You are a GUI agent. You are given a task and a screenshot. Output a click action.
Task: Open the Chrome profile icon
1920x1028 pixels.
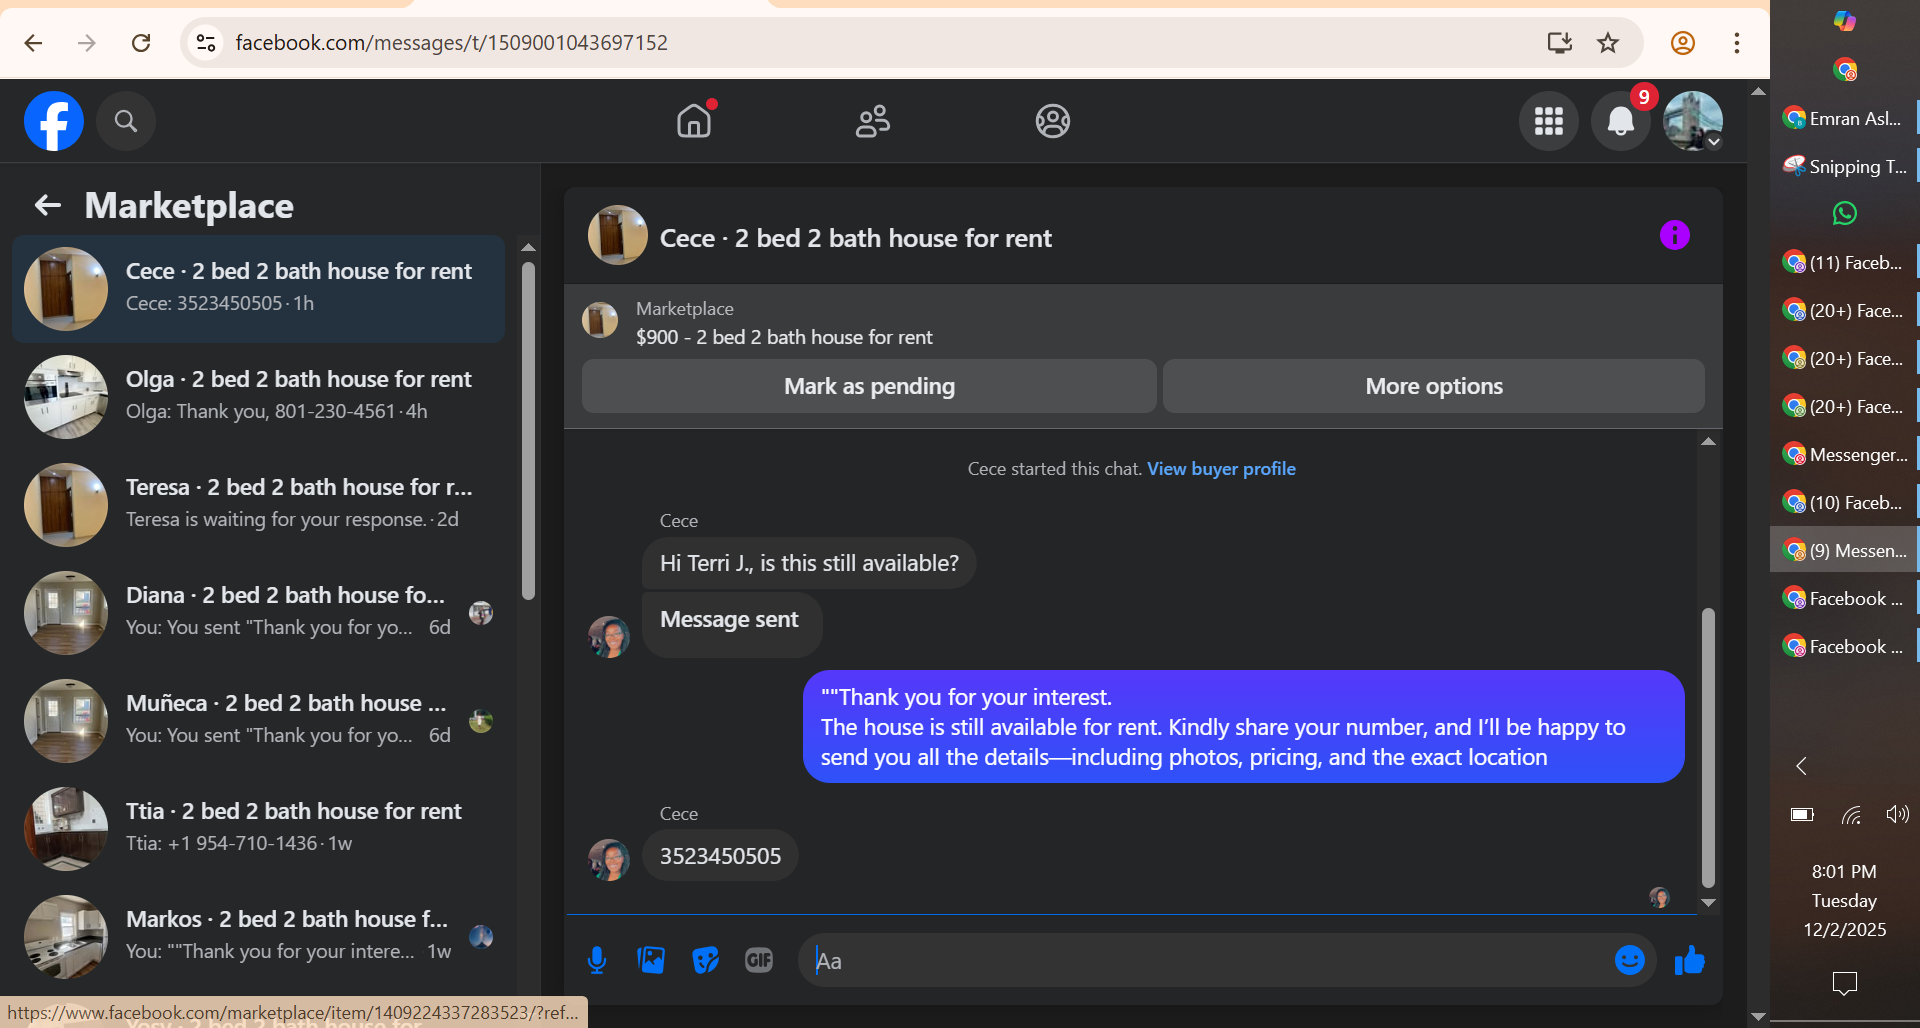[1683, 43]
